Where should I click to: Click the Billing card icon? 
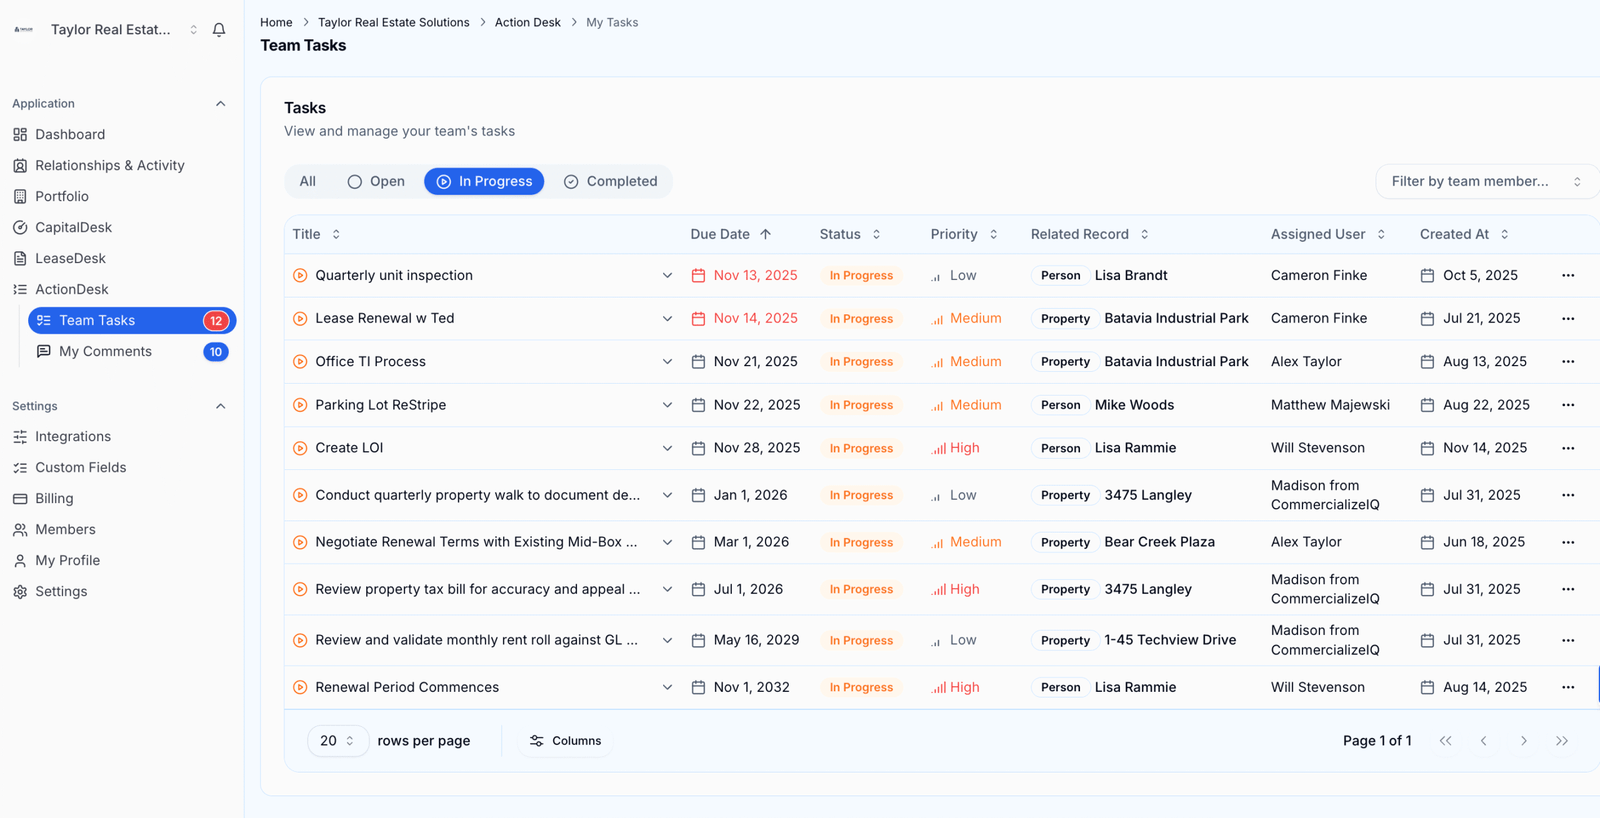point(20,498)
